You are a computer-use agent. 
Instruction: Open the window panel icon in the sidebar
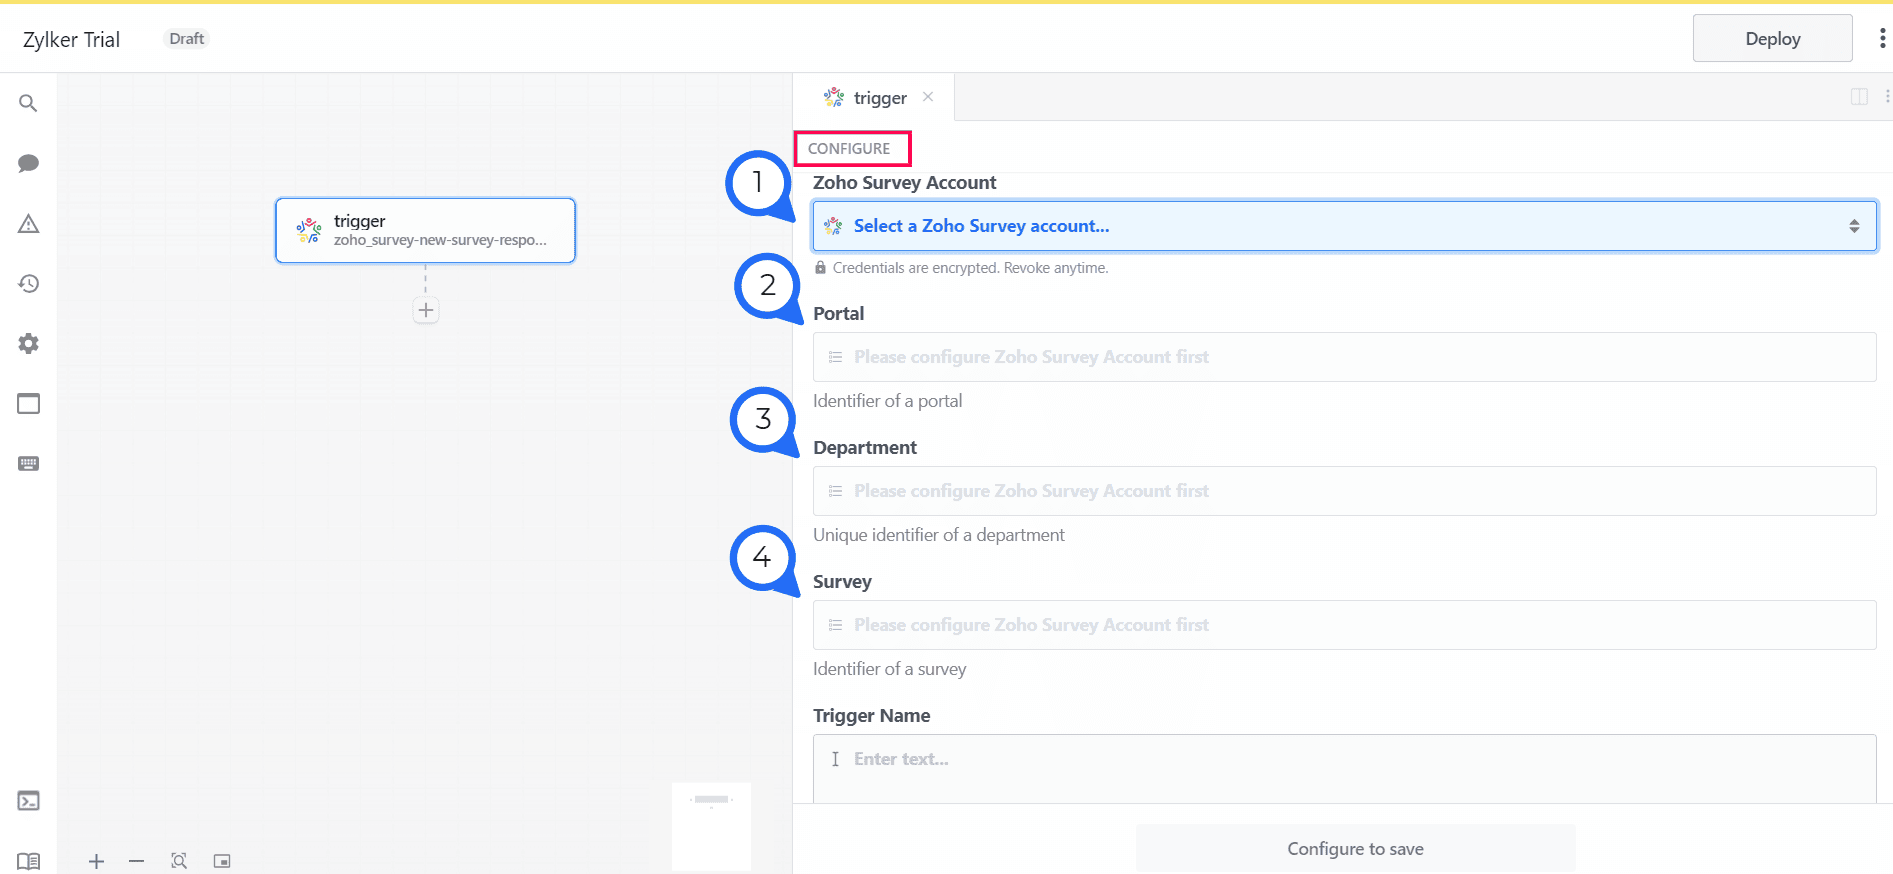click(x=28, y=403)
